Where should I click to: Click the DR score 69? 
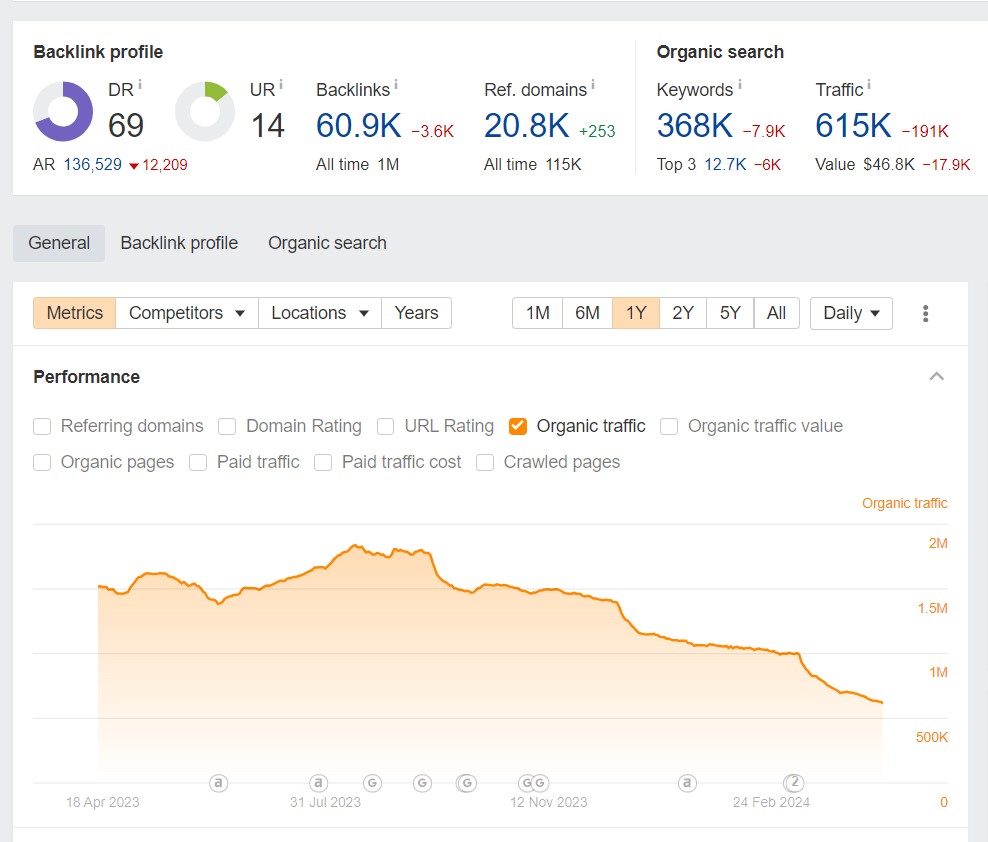[126, 125]
